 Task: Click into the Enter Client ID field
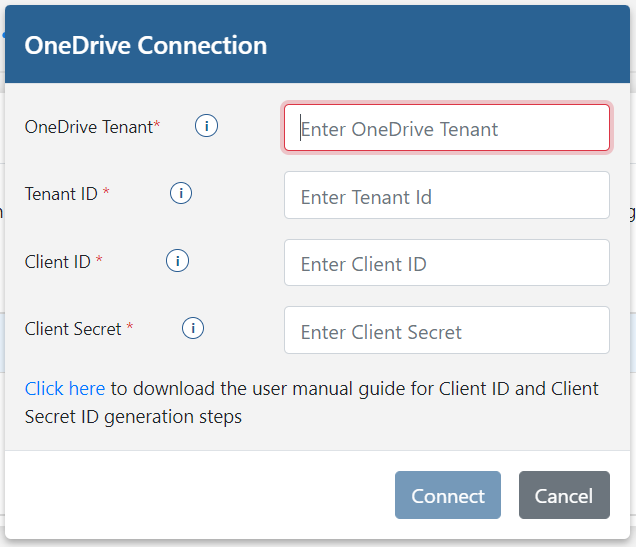tap(447, 263)
